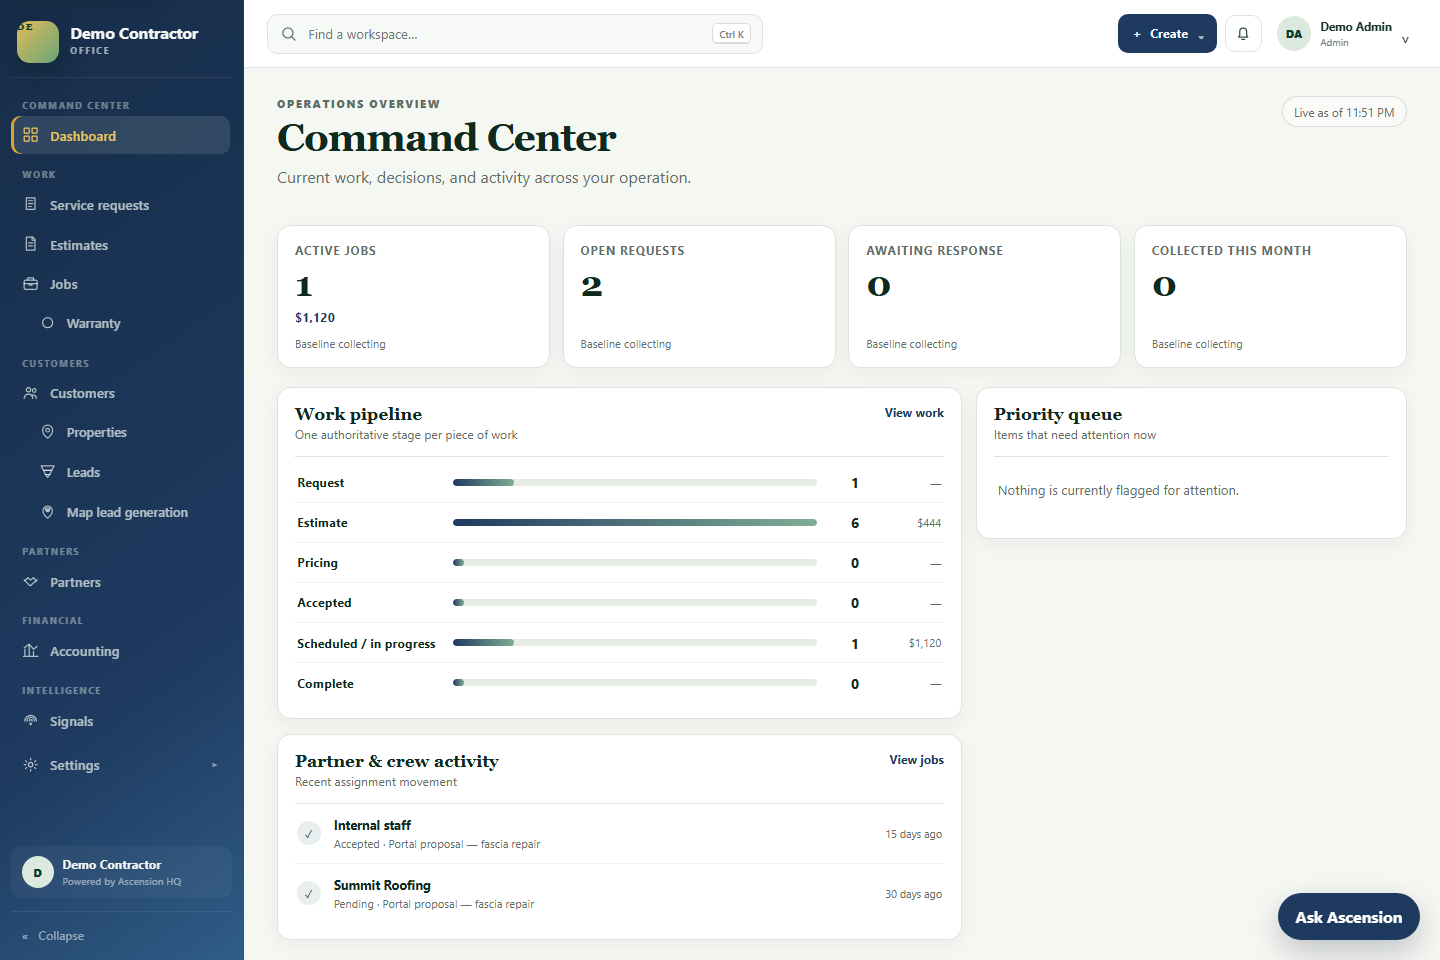Click the Warranty circle icon
This screenshot has height=960, width=1440.
point(47,323)
